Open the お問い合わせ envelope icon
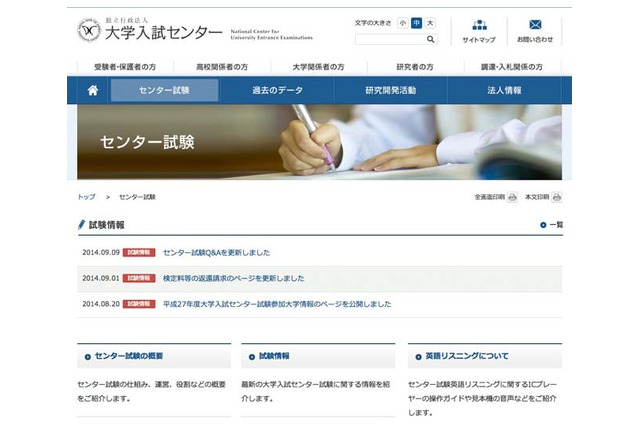640x426 pixels. click(535, 25)
